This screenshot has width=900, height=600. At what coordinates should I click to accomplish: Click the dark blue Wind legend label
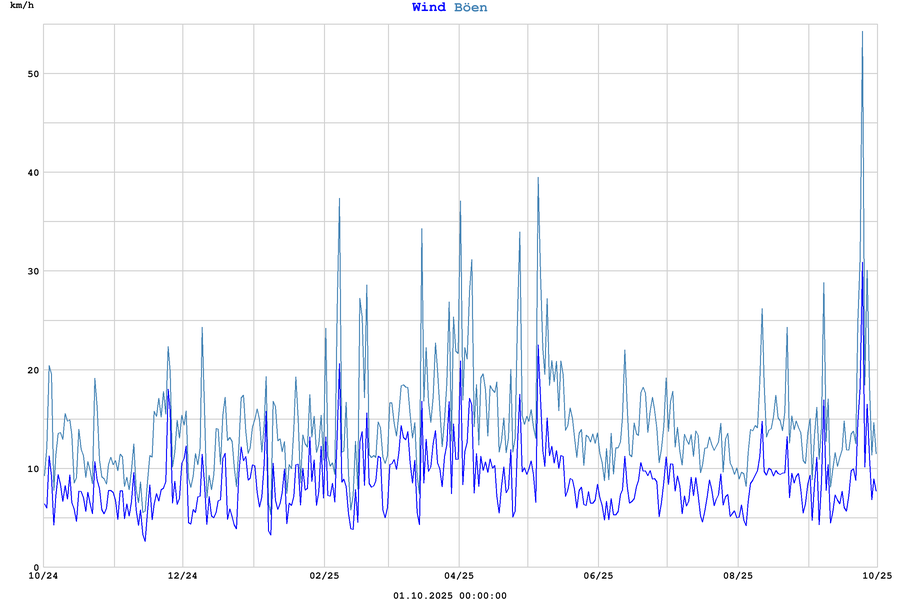428,8
